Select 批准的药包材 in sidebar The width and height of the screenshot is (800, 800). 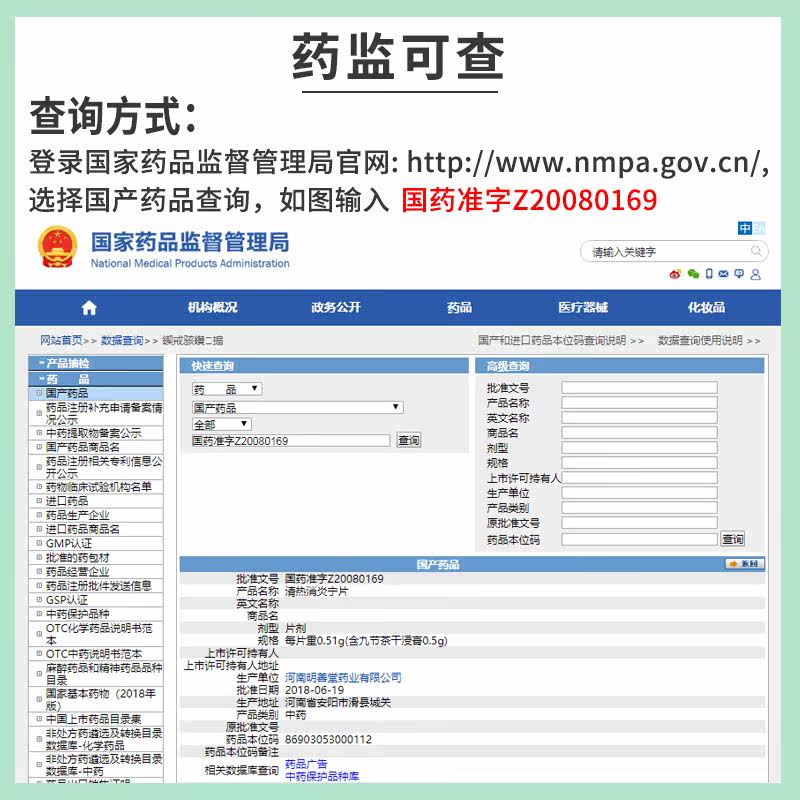(x=96, y=558)
